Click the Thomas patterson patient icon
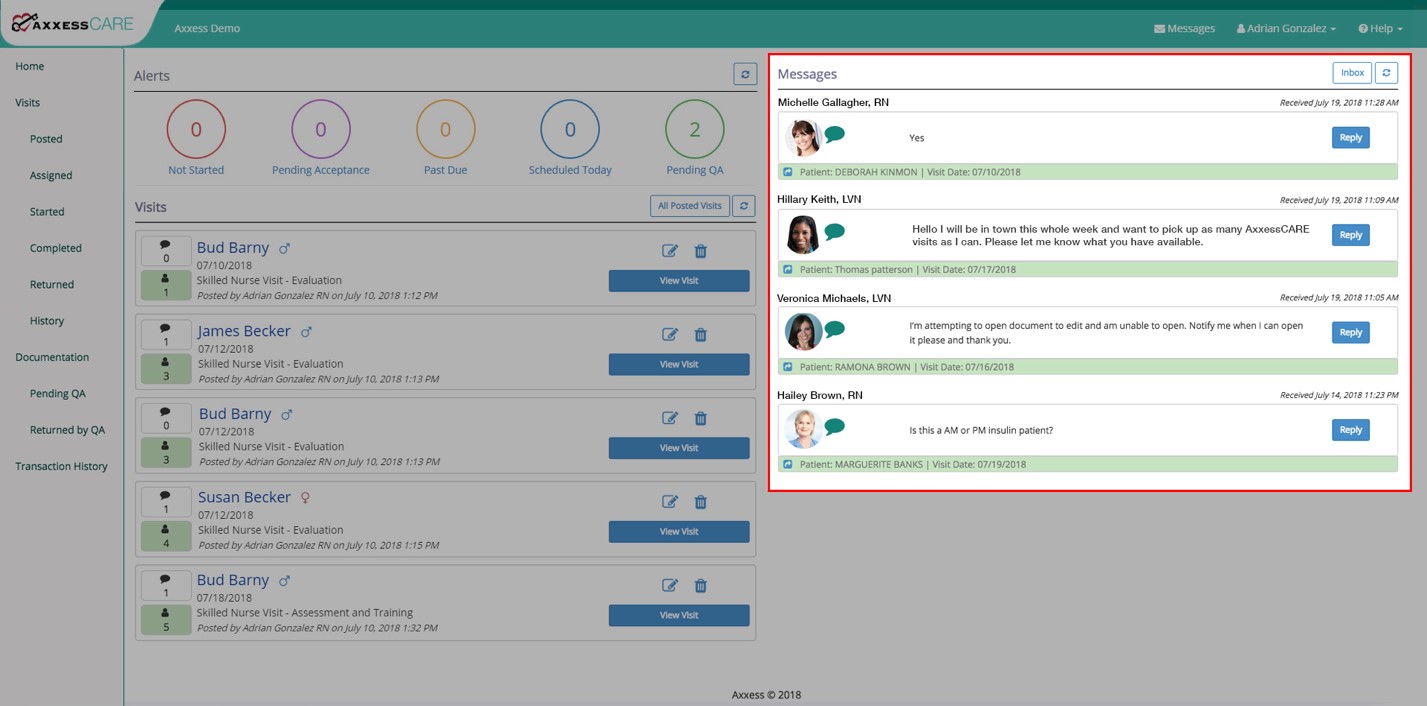Screen dimensions: 1427x706 (x=788, y=269)
